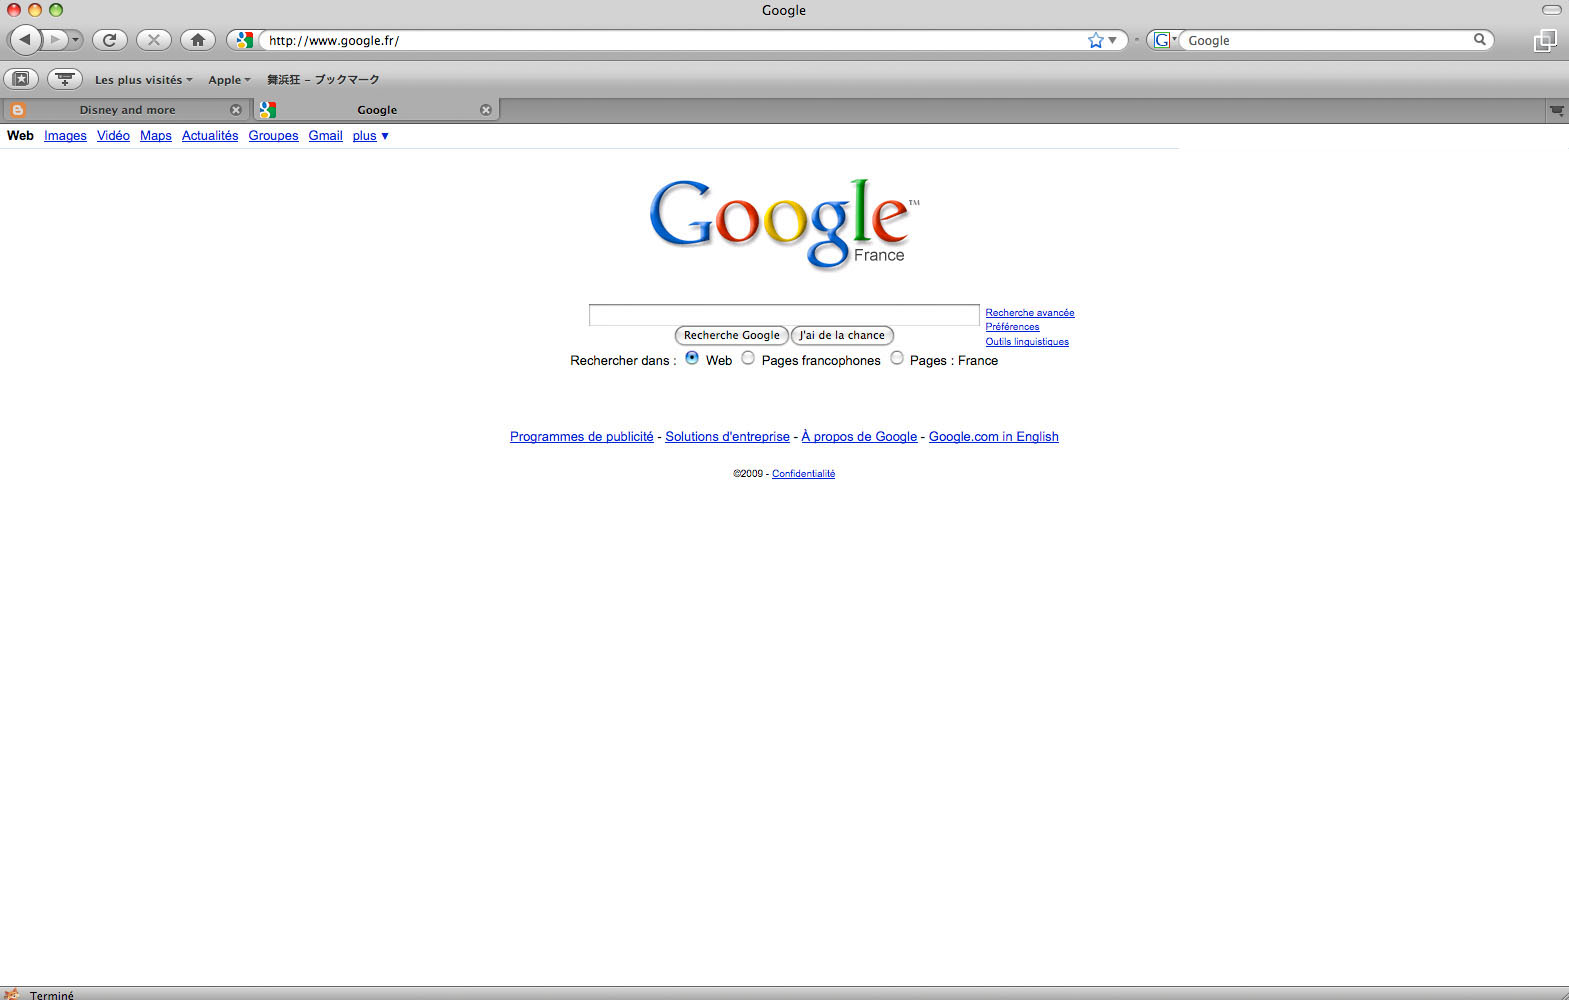The width and height of the screenshot is (1569, 1000).
Task: Click into the Google search text field
Action: coord(784,315)
